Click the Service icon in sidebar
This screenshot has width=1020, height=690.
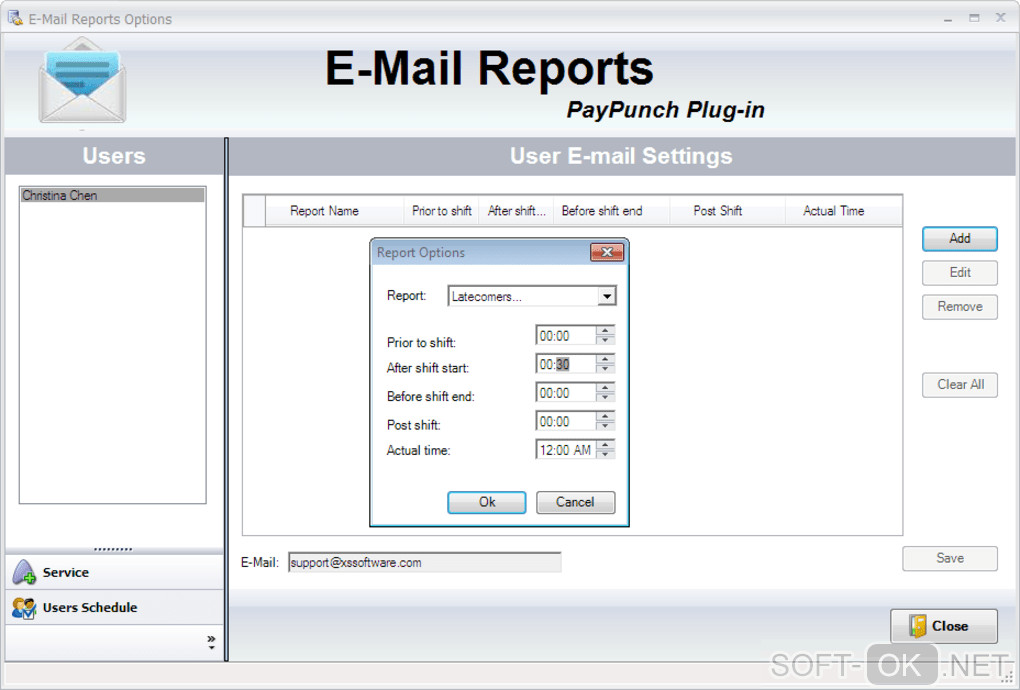[24, 572]
